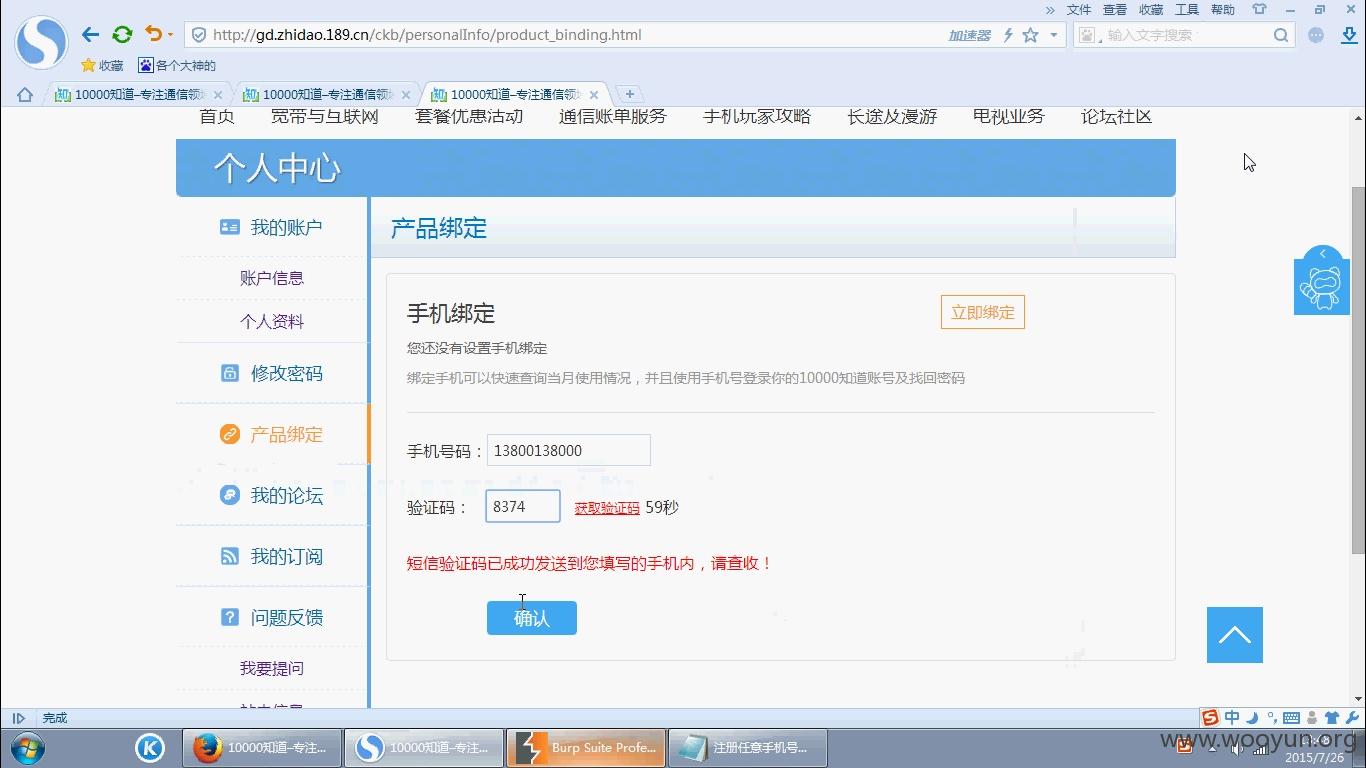
Task: Click the shield security icon in address bar
Action: point(199,35)
